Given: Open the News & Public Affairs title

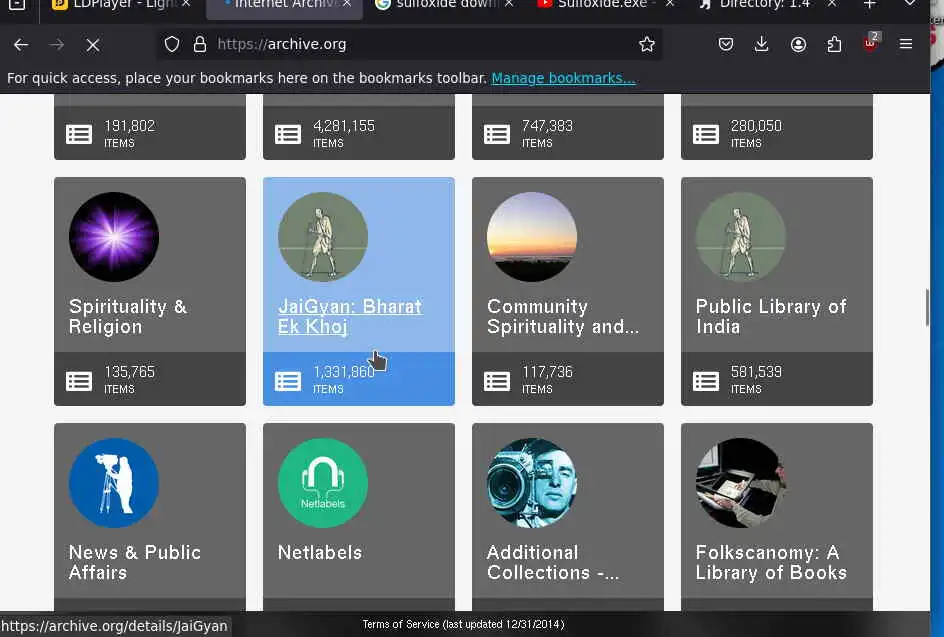Looking at the screenshot, I should [x=134, y=562].
